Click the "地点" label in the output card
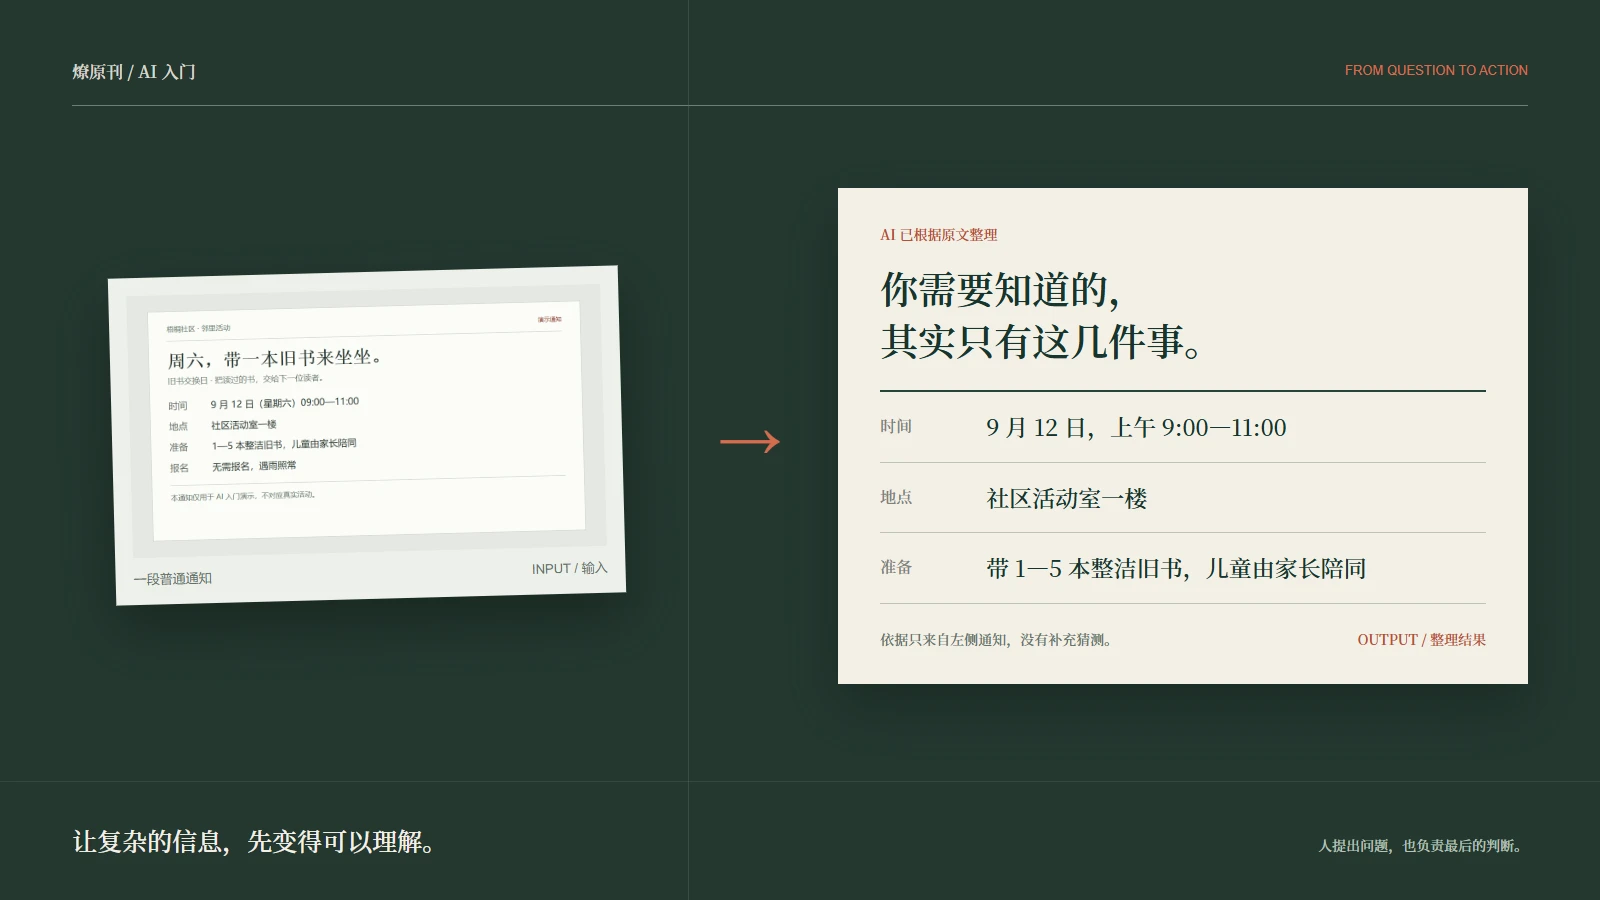 point(896,497)
